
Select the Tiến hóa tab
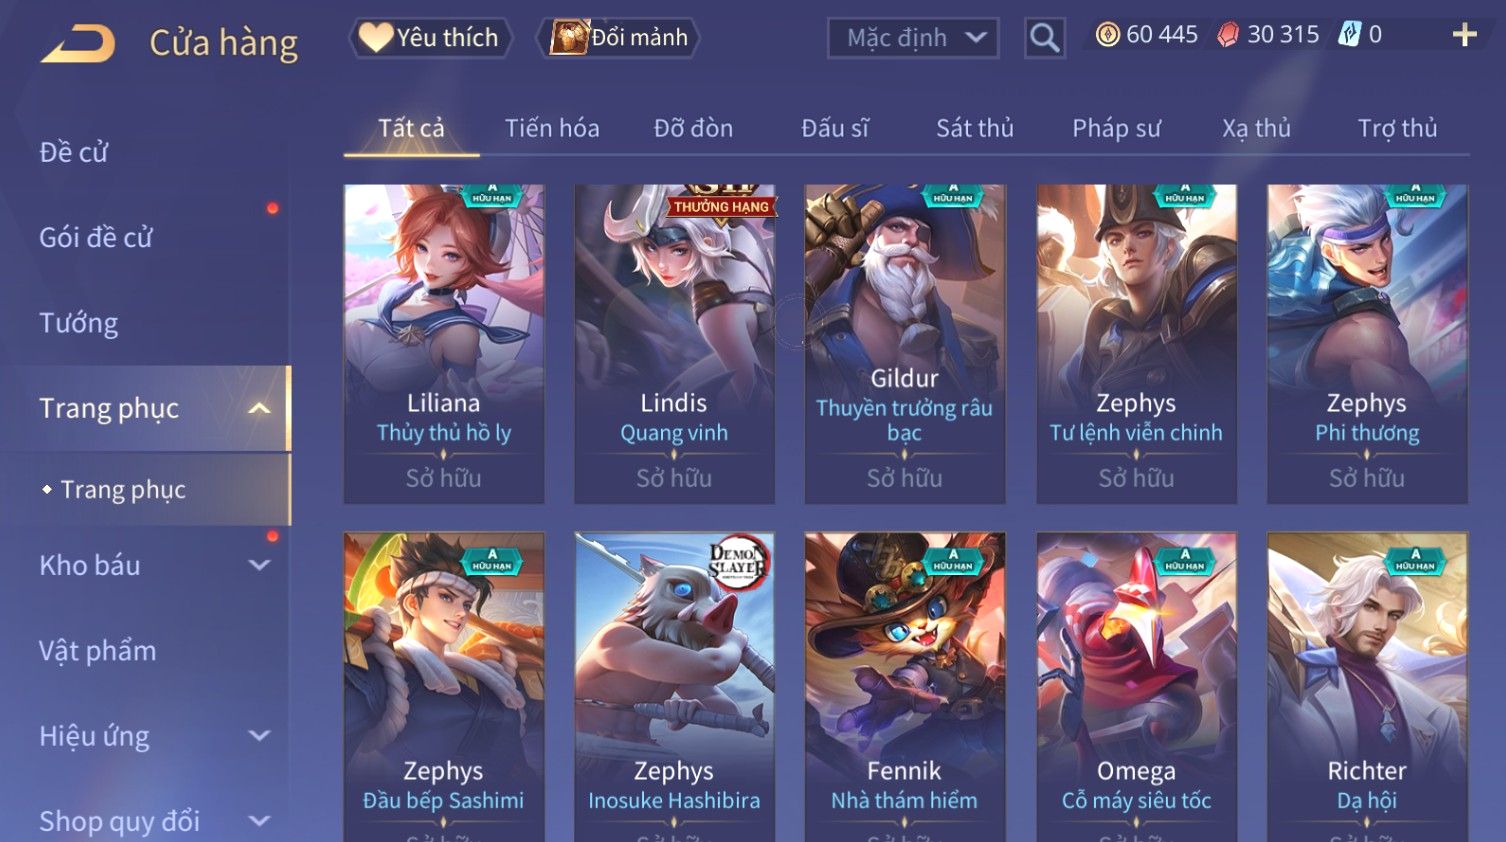(552, 128)
